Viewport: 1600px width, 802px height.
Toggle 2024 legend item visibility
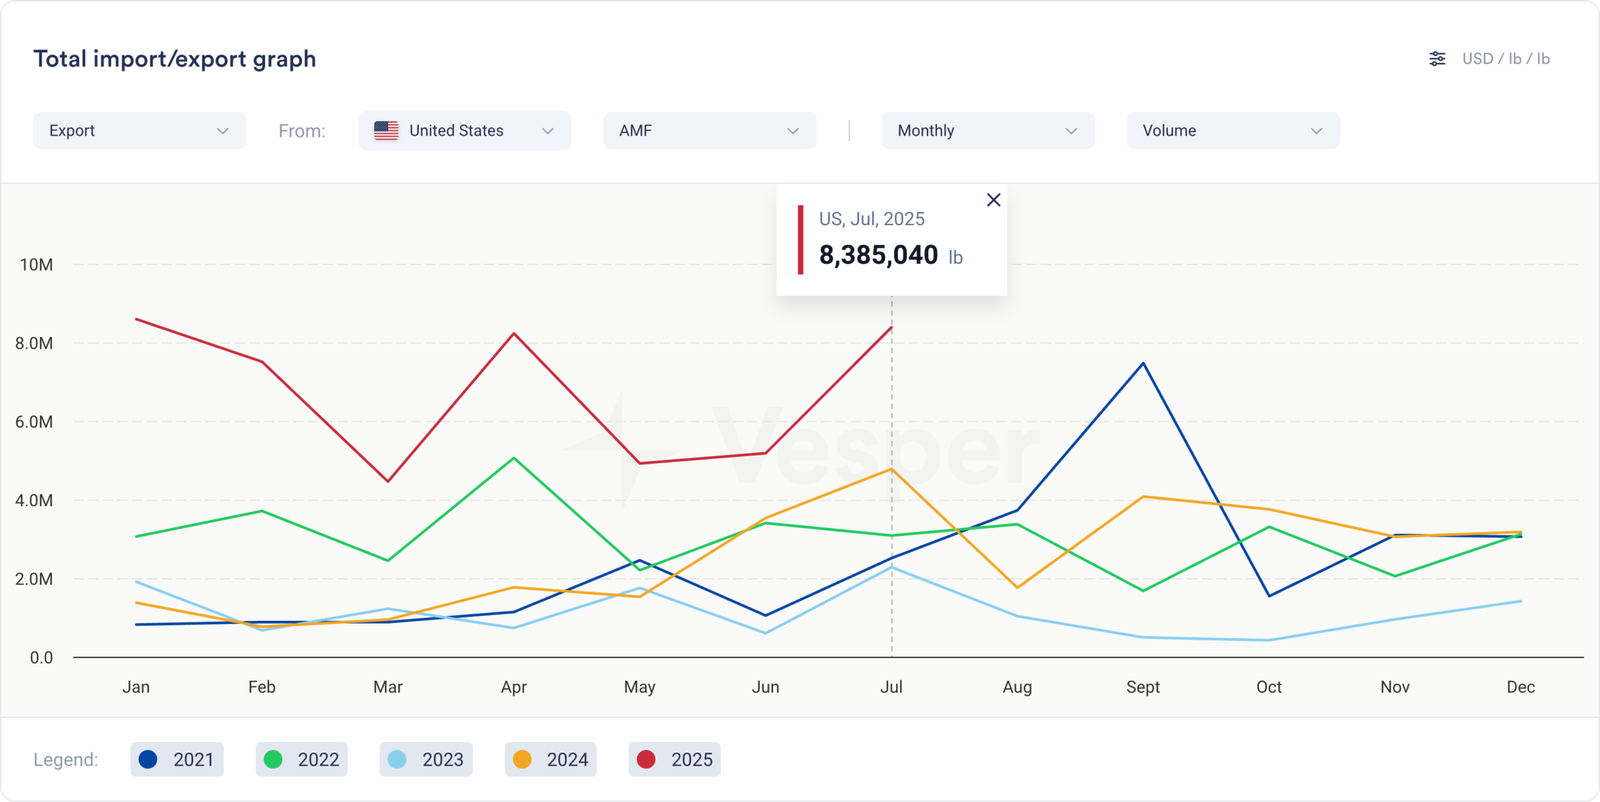point(550,760)
